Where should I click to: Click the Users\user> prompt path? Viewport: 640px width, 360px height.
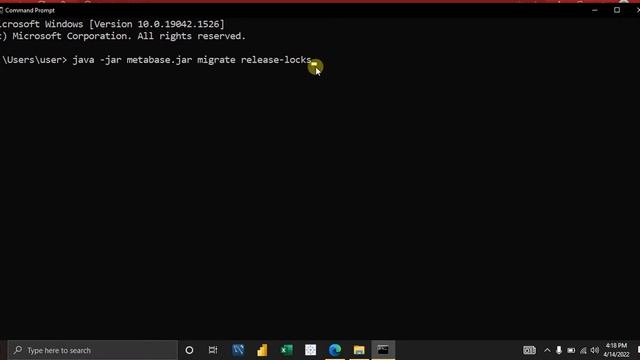pyautogui.click(x=34, y=60)
